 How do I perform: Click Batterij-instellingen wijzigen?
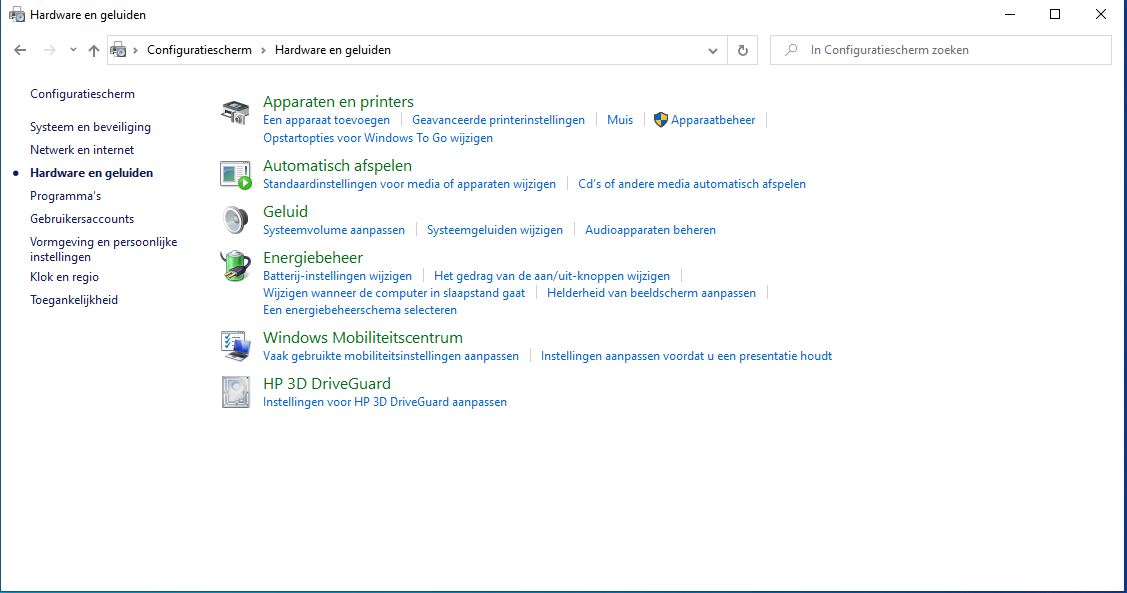[338, 276]
